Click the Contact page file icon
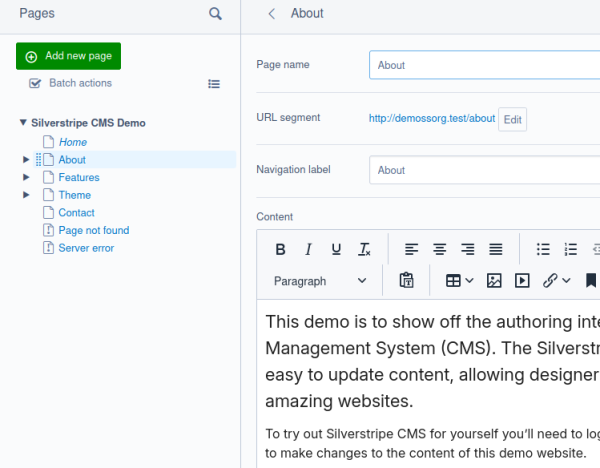This screenshot has height=468, width=600. 48,212
